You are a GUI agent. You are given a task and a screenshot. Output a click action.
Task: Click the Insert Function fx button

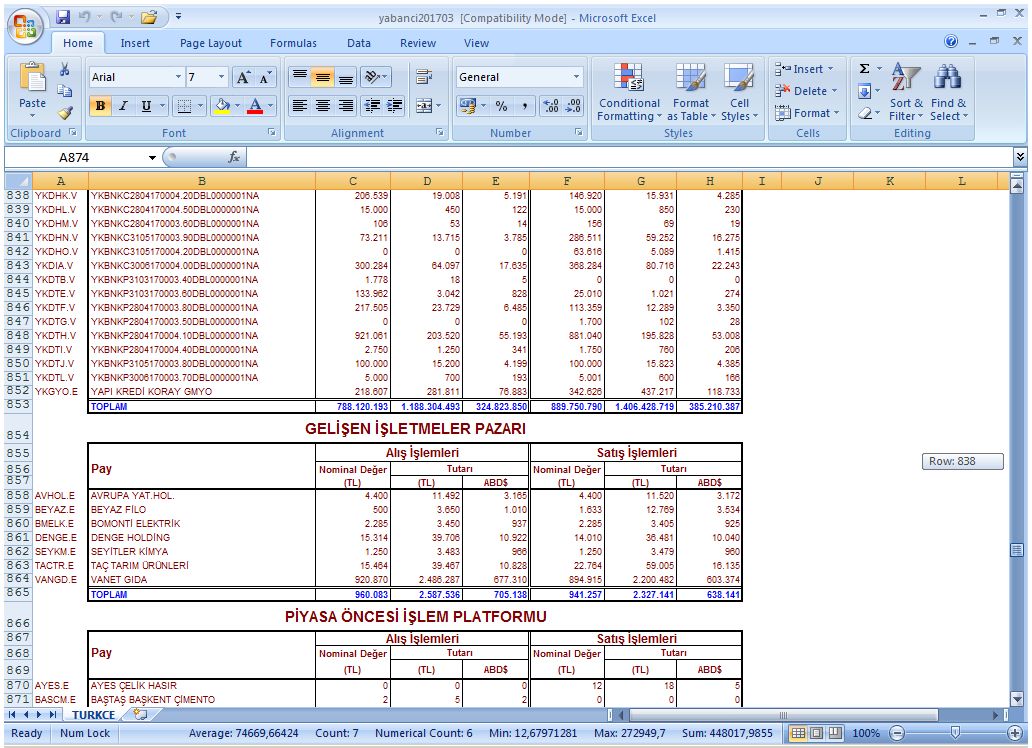pyautogui.click(x=234, y=157)
